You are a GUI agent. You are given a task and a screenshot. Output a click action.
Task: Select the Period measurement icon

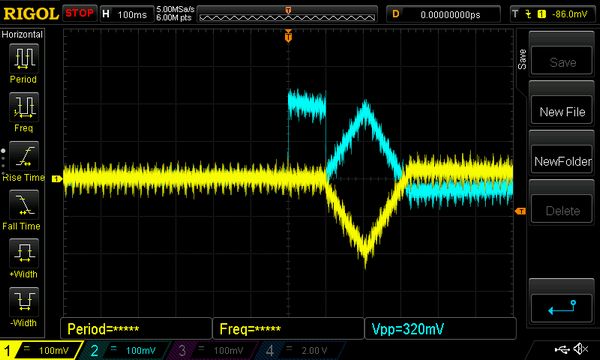click(24, 58)
